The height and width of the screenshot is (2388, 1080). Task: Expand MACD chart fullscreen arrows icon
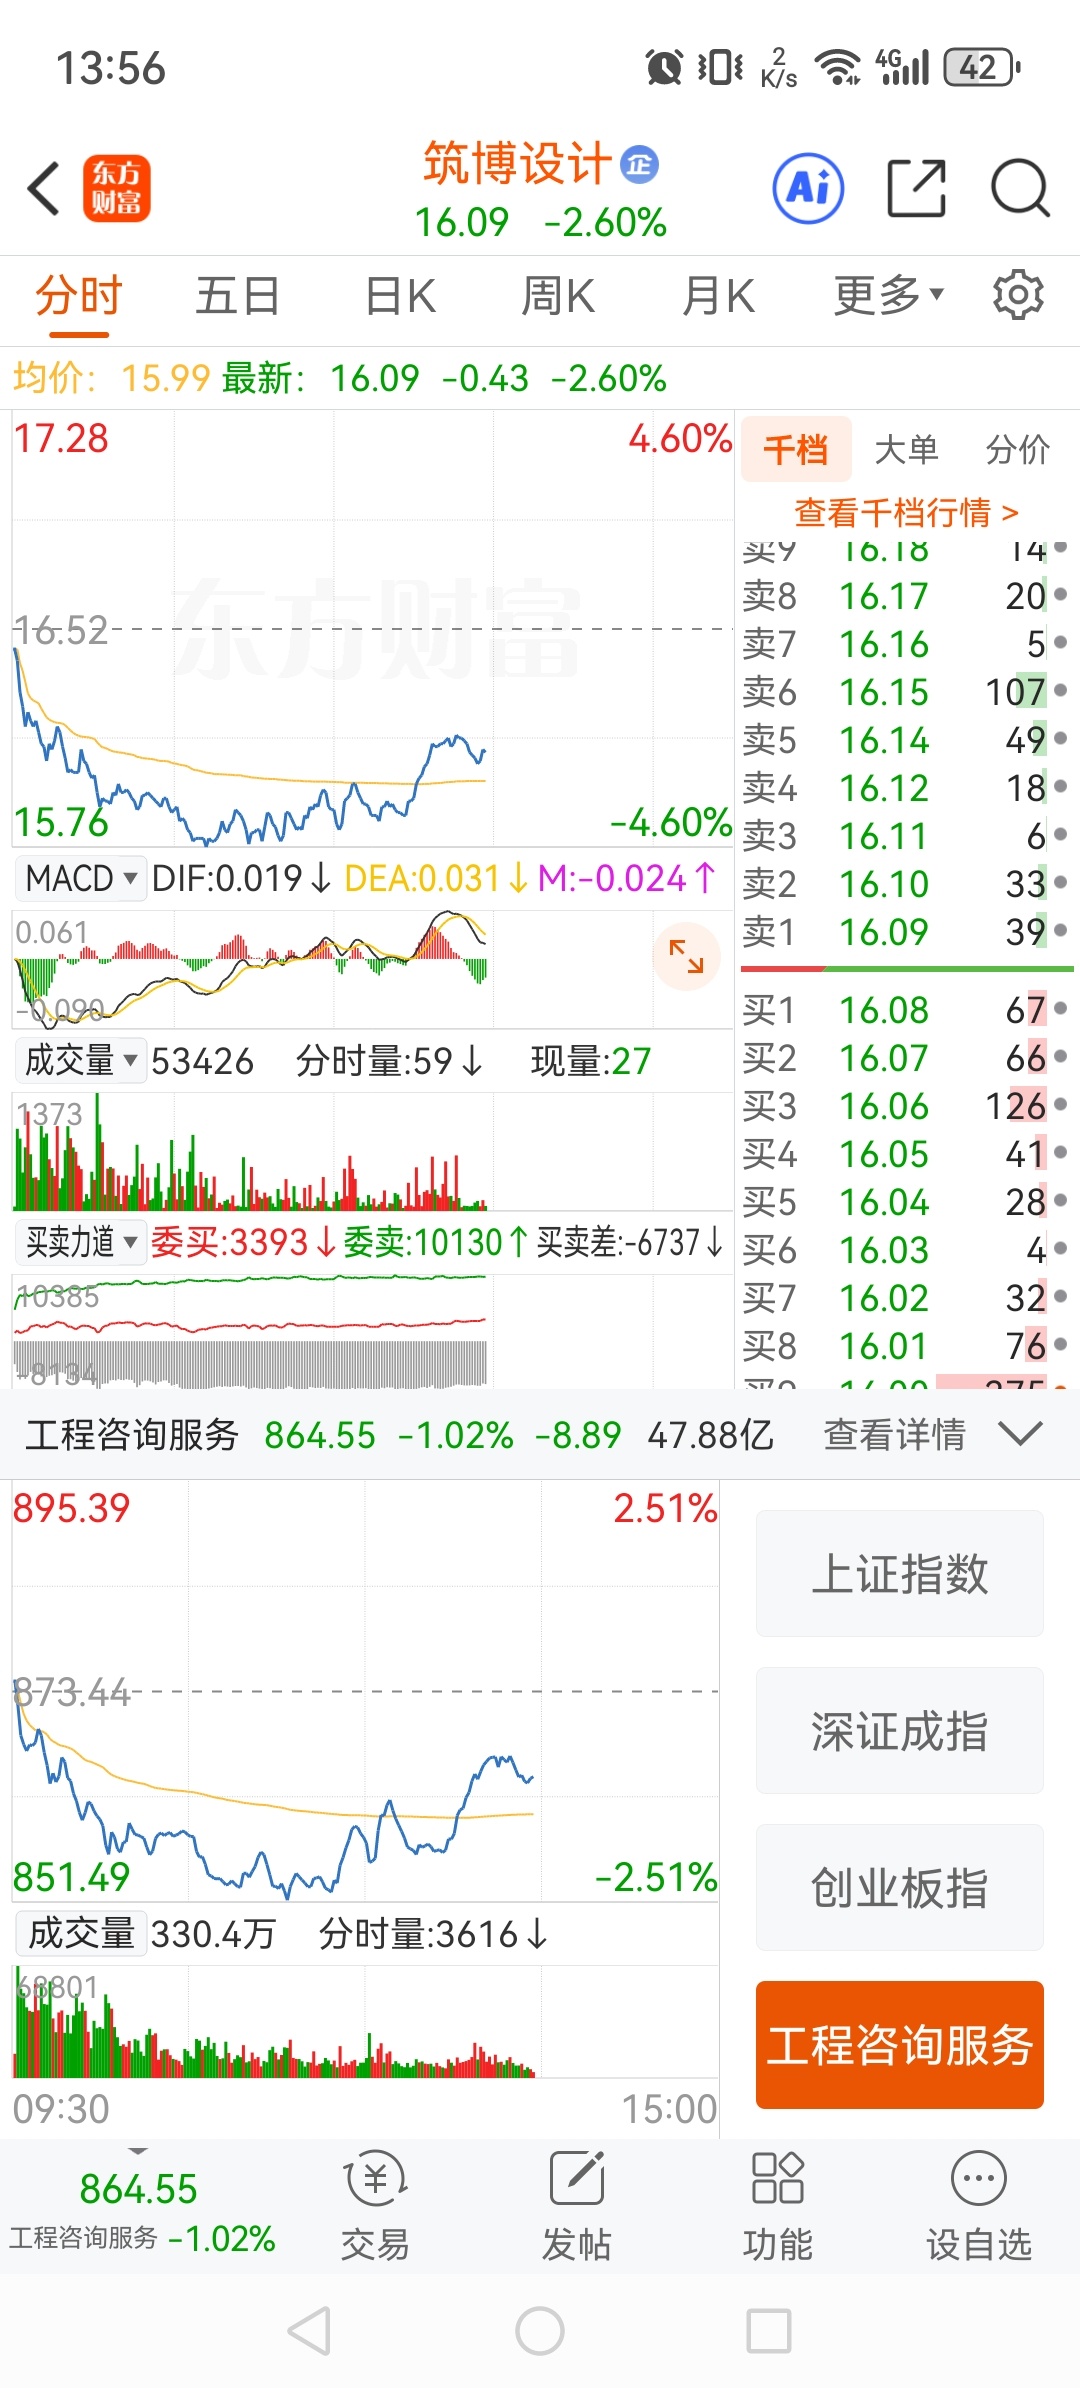(686, 956)
